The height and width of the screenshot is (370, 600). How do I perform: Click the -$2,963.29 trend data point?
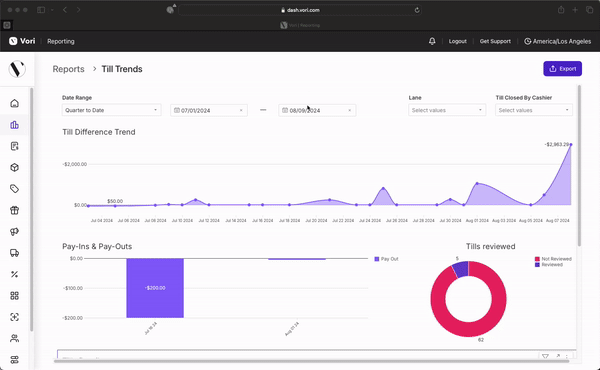pos(571,144)
